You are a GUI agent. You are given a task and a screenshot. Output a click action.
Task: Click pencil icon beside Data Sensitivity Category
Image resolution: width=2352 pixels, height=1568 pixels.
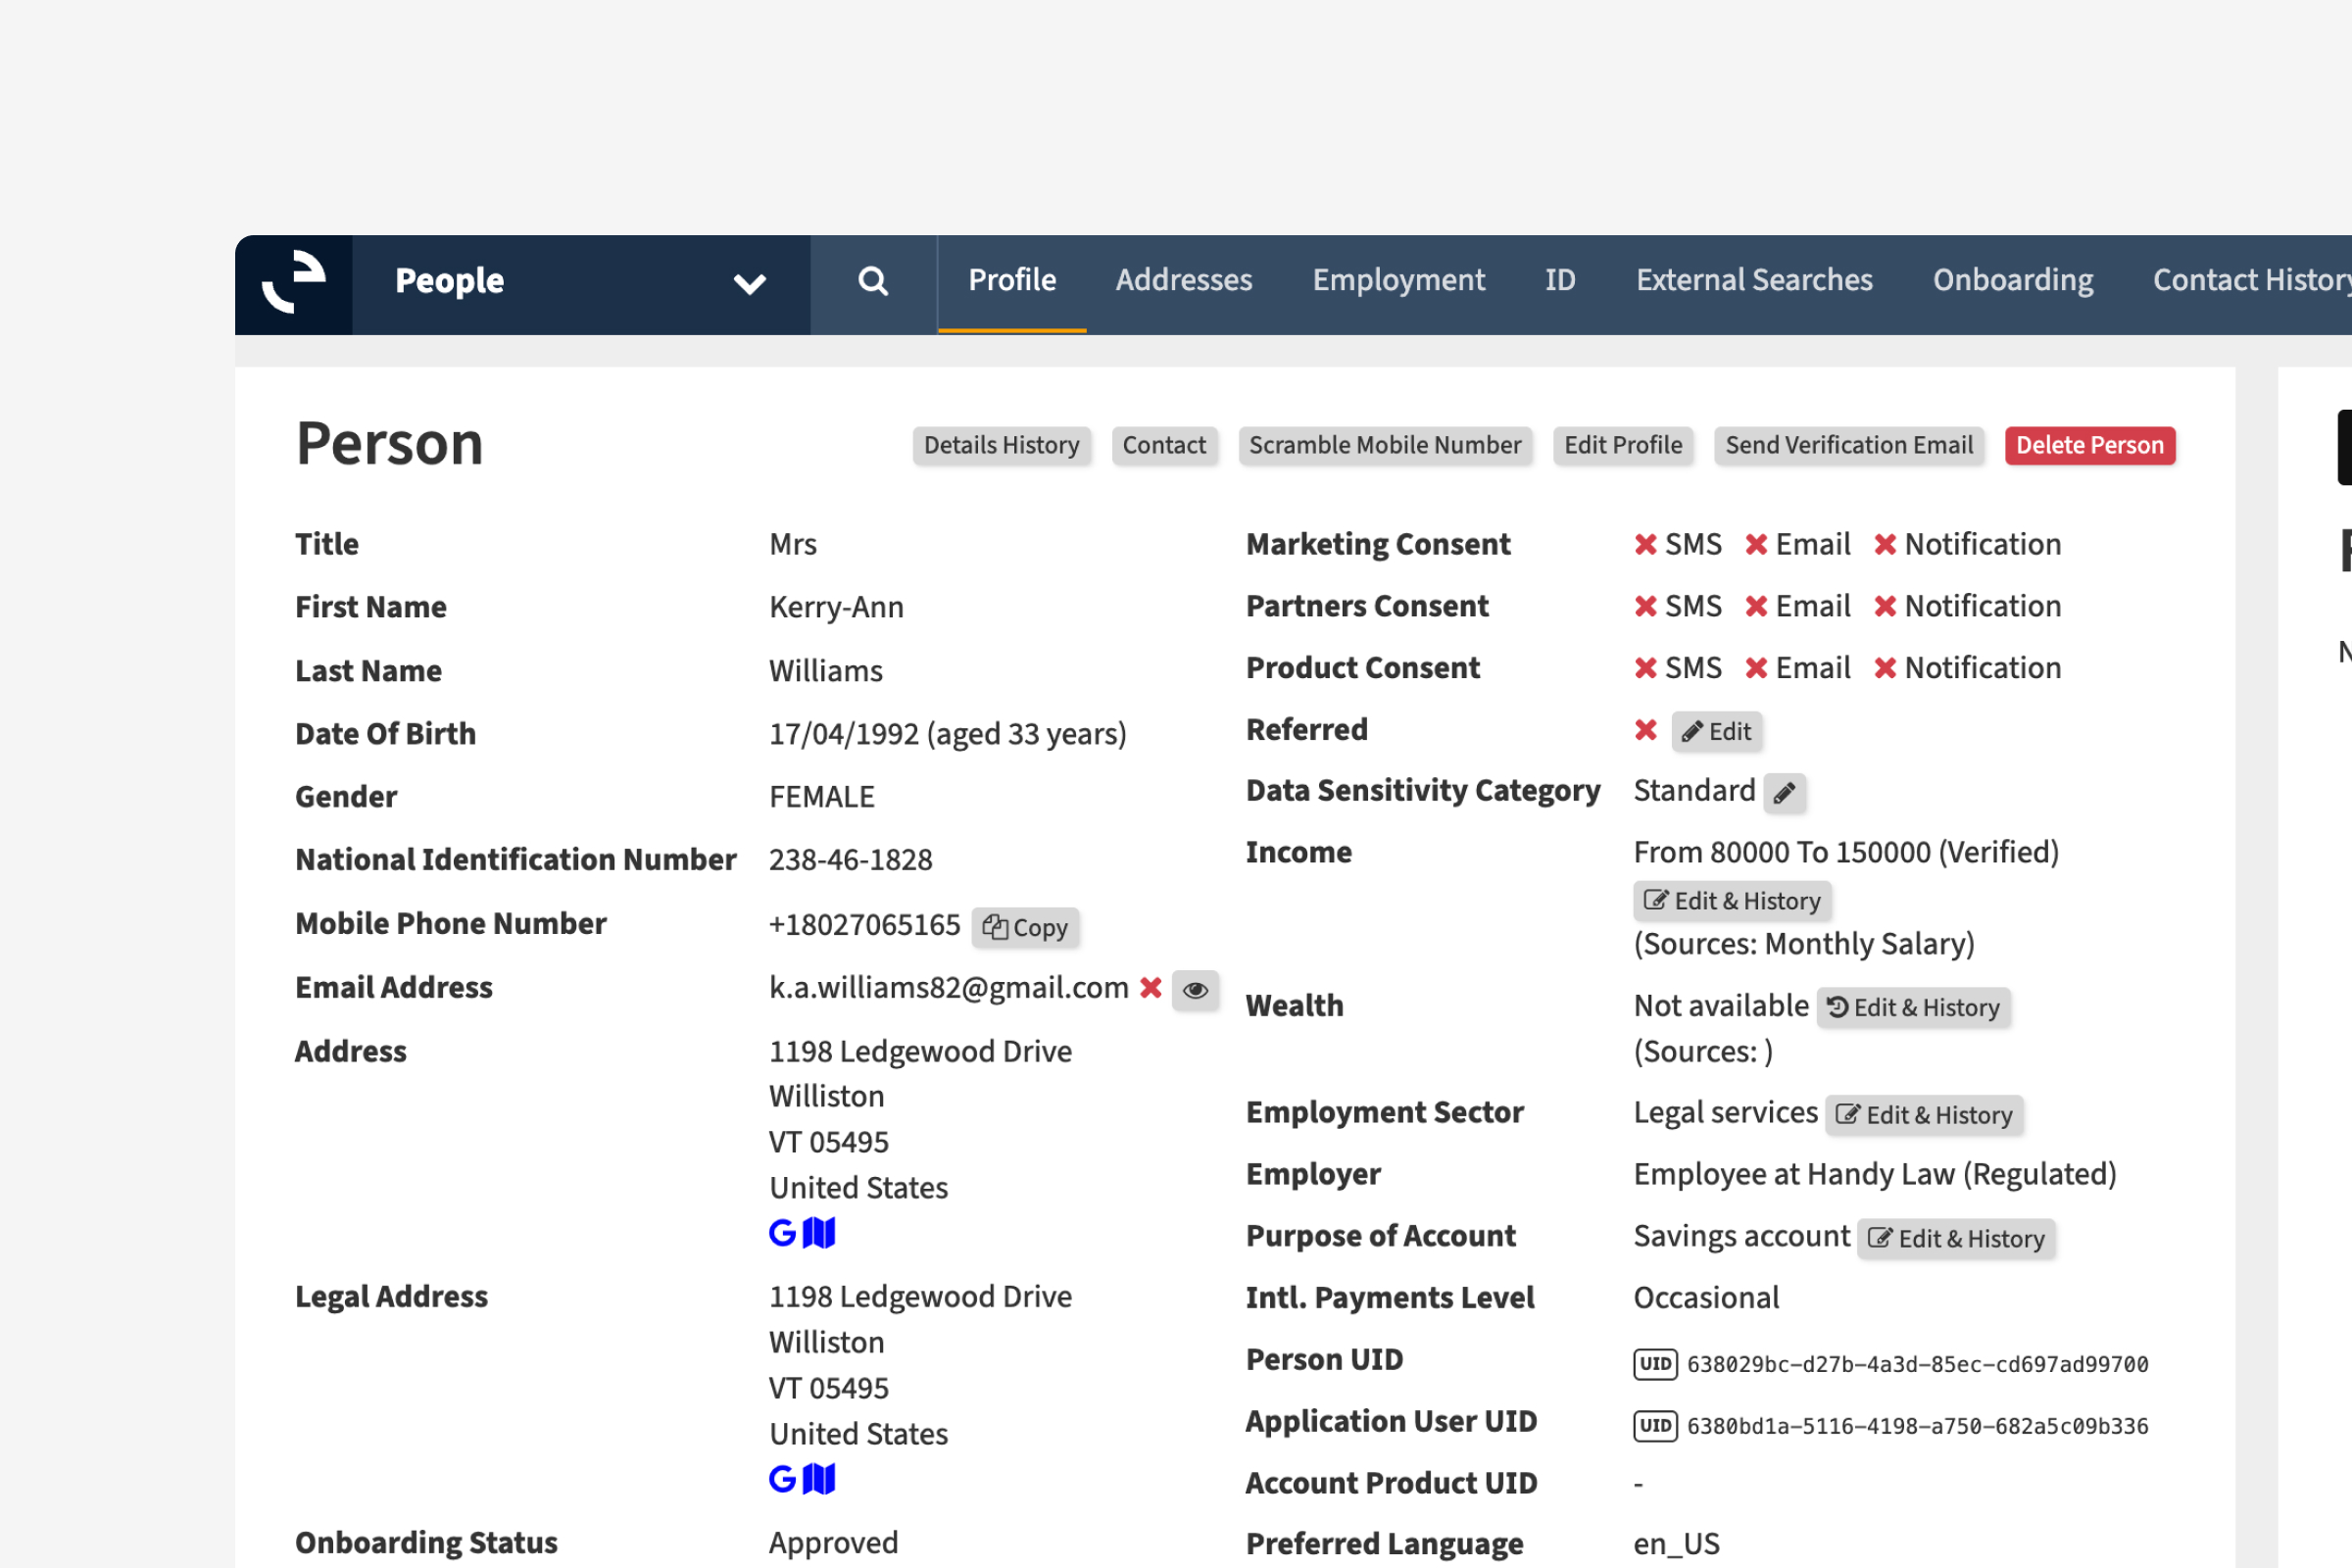tap(1784, 793)
